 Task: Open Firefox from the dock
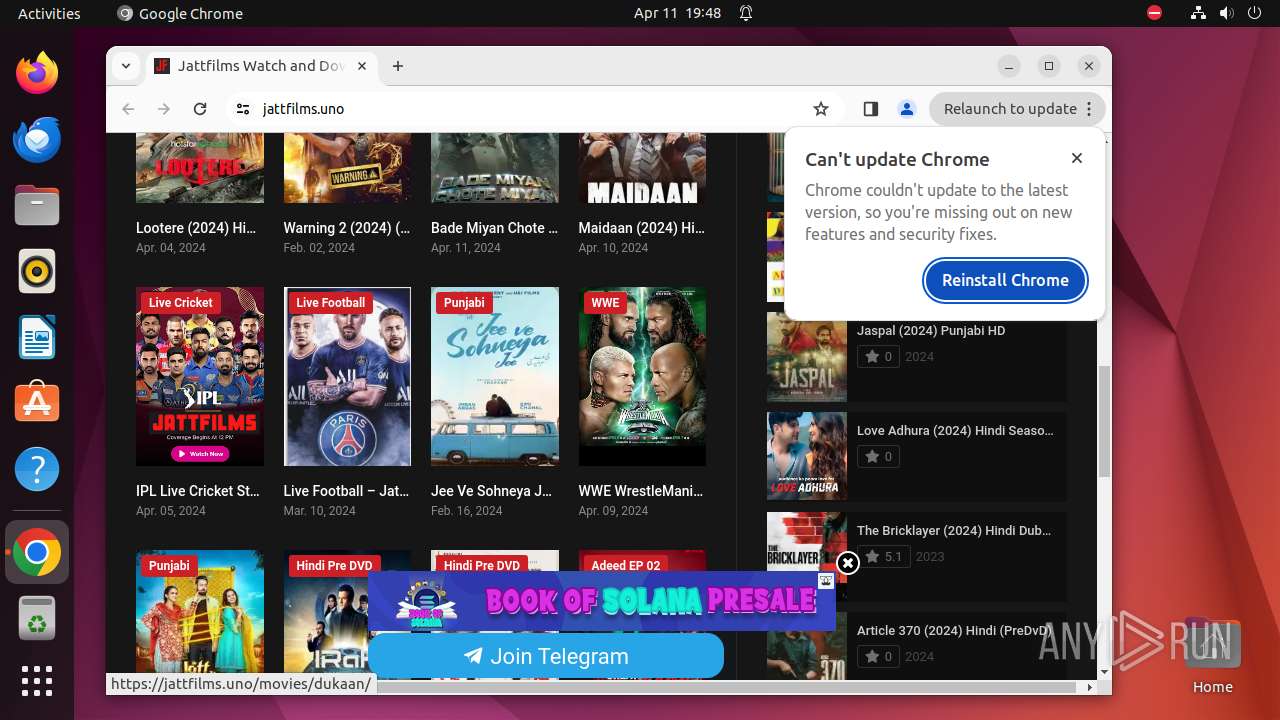(37, 73)
